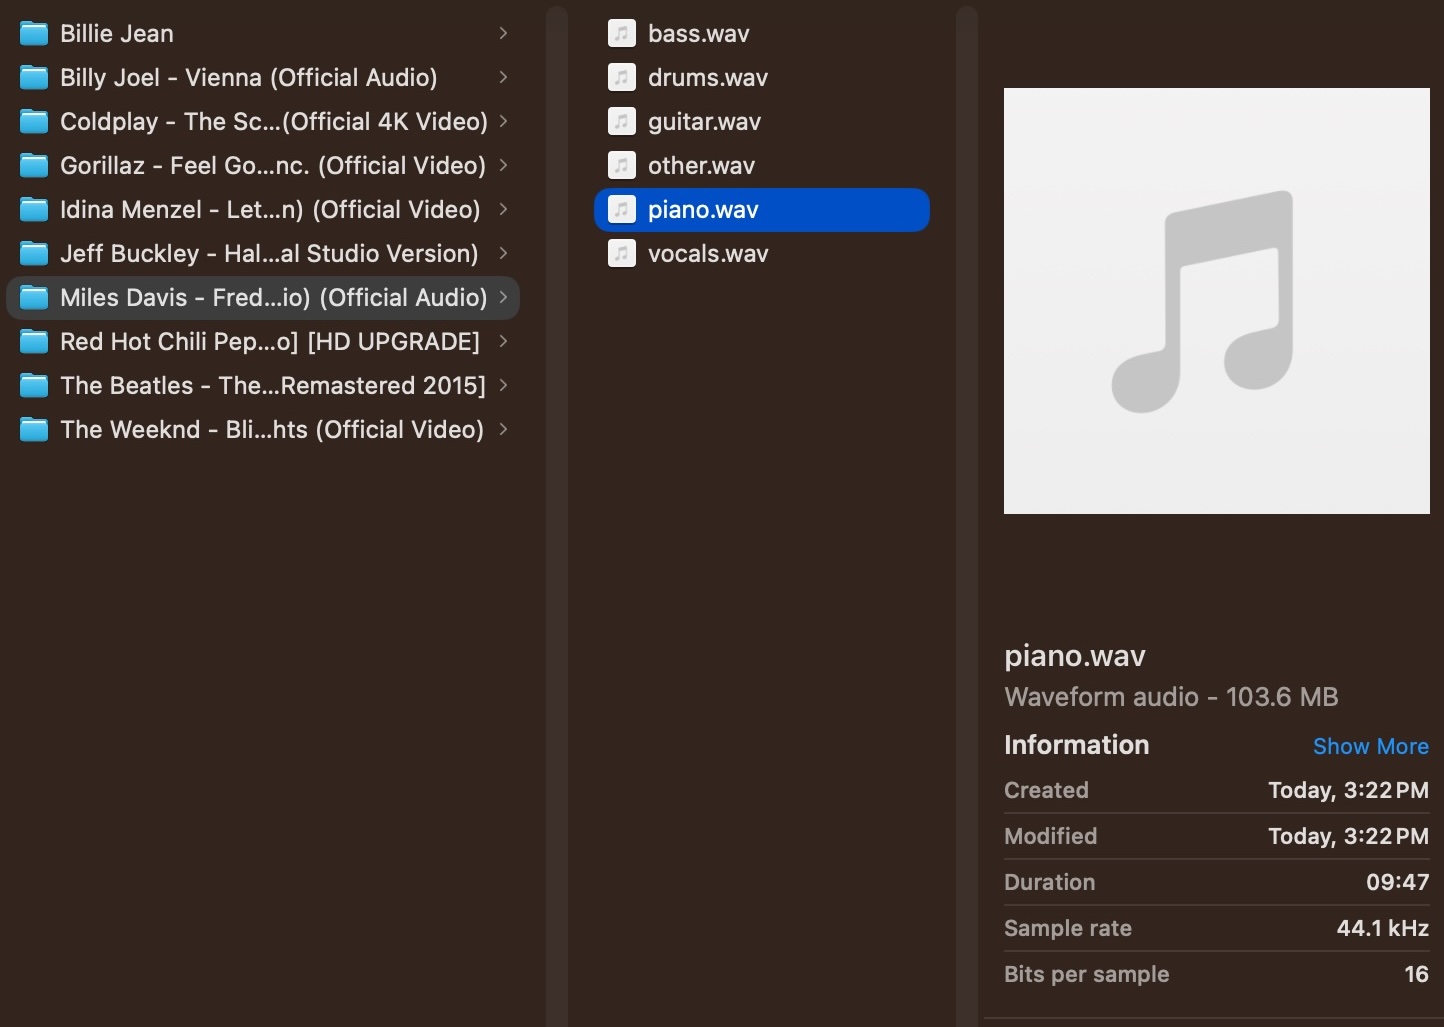
Task: Click the Duration value 09:47
Action: [x=1397, y=882]
